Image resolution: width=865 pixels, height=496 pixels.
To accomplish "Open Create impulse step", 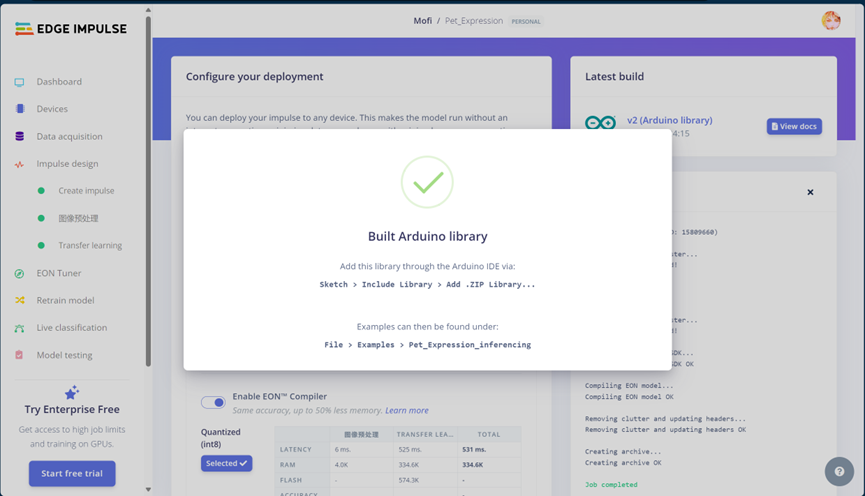I will [x=86, y=191].
